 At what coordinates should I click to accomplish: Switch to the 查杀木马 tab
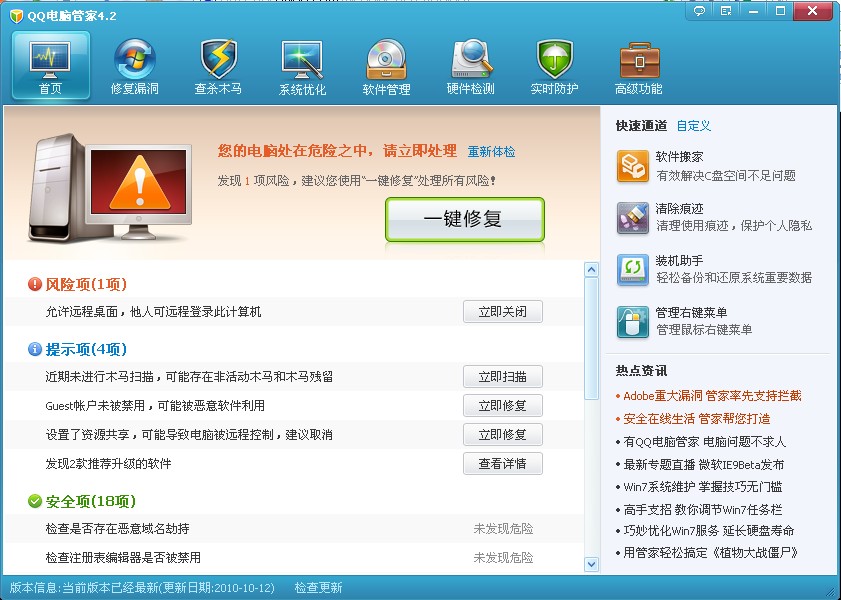218,66
